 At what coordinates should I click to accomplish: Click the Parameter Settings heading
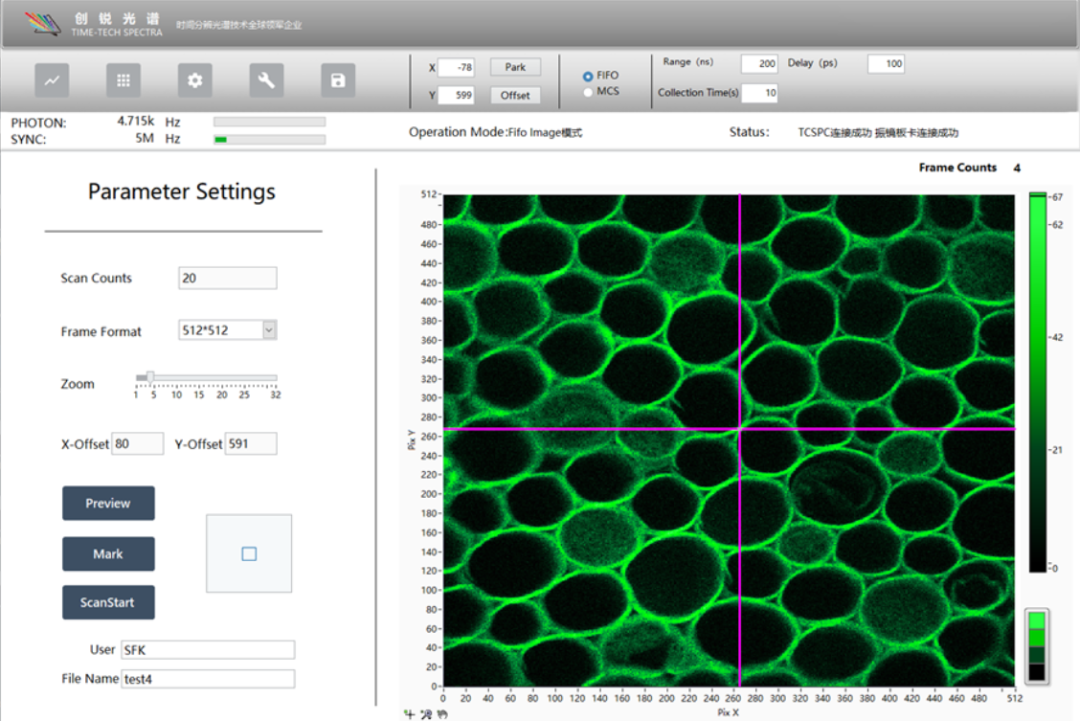[182, 191]
